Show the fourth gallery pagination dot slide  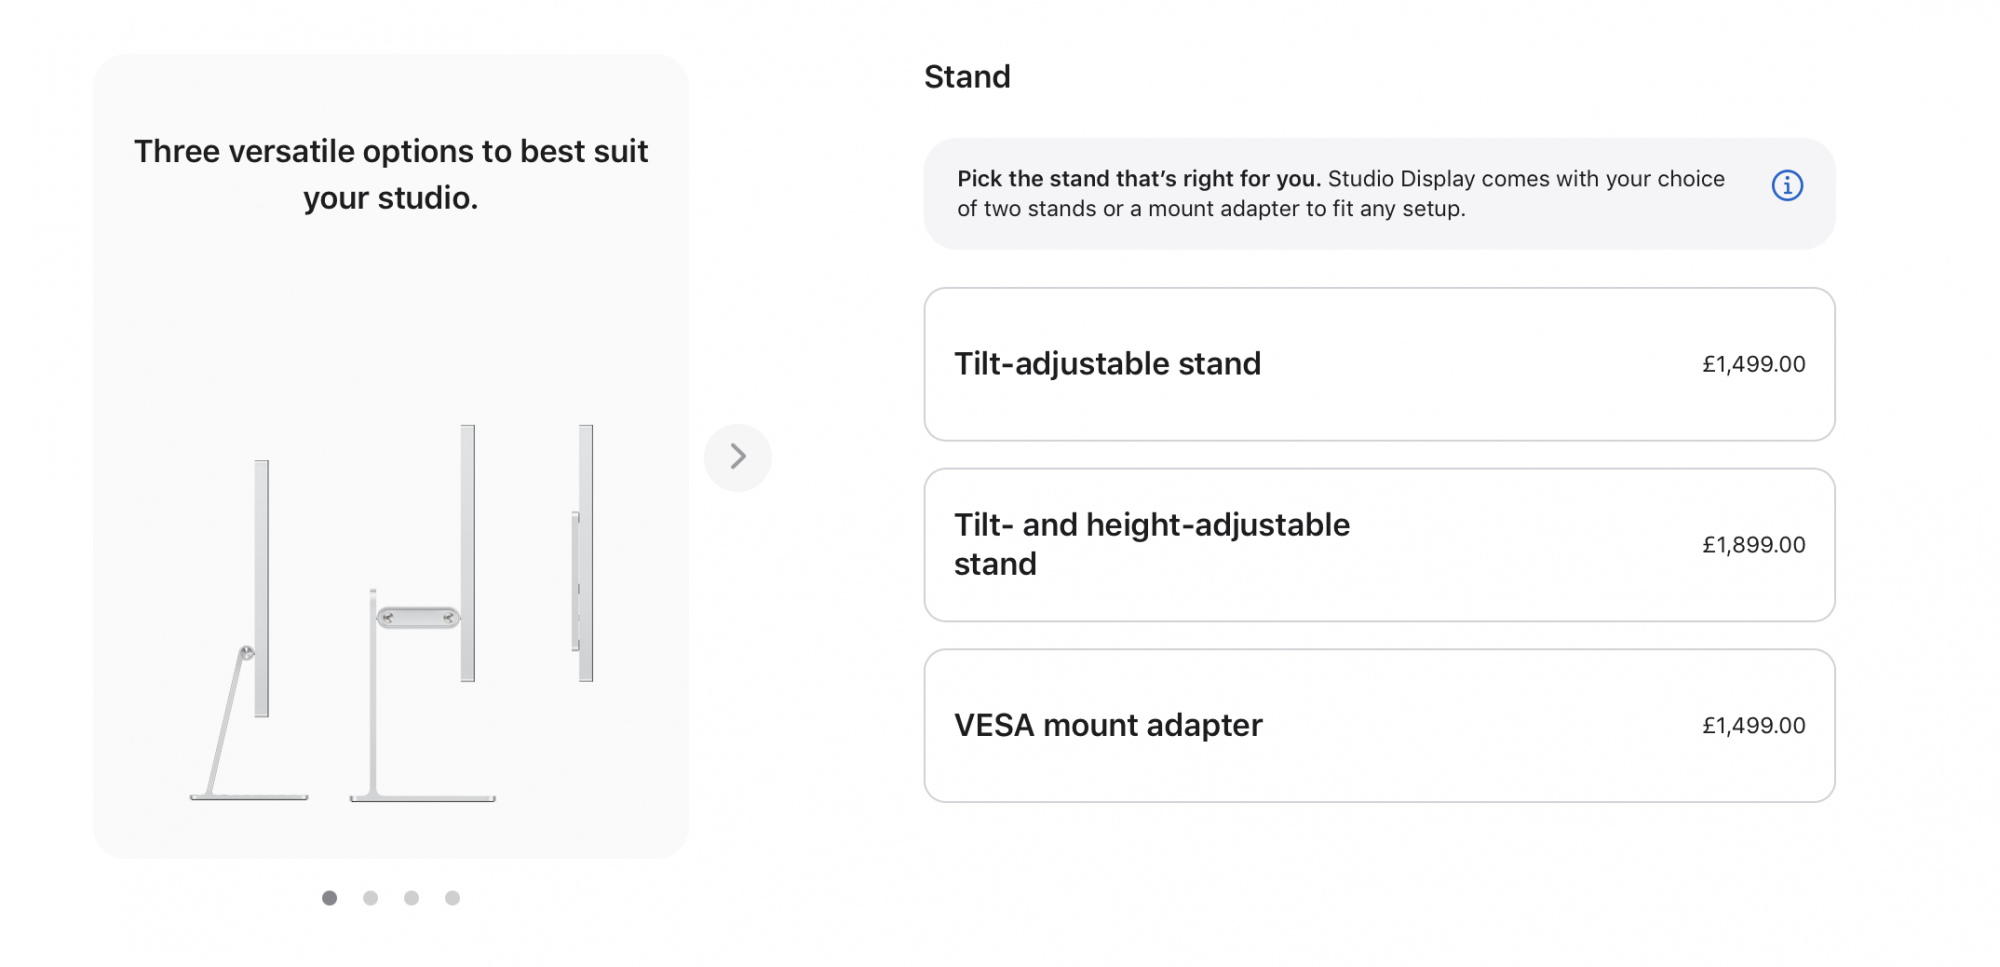coord(452,898)
